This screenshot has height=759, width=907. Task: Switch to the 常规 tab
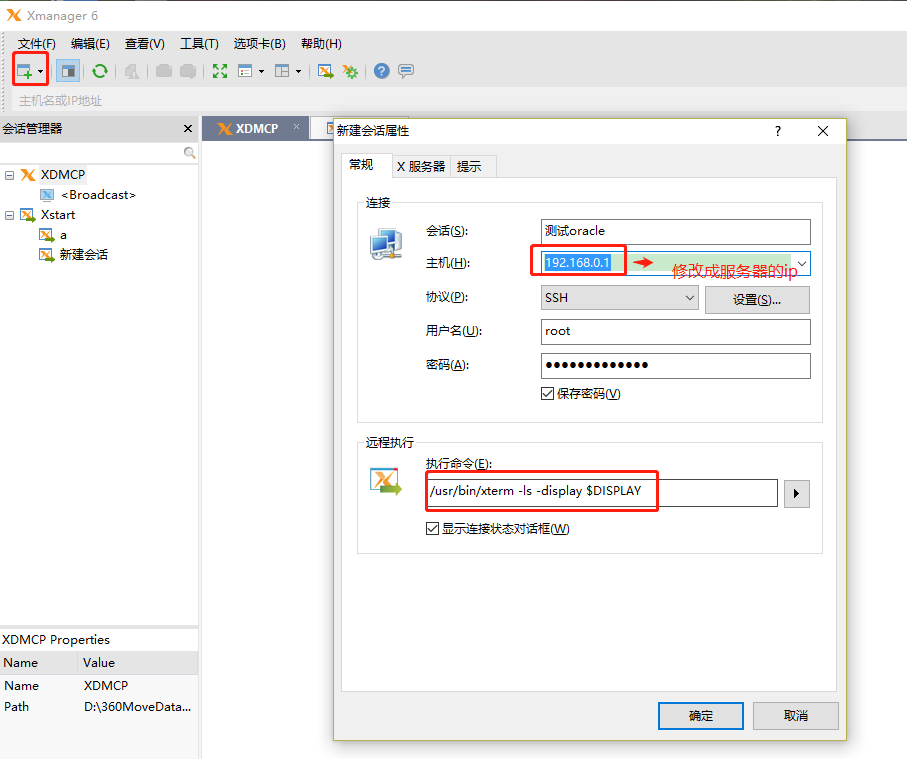[x=361, y=165]
